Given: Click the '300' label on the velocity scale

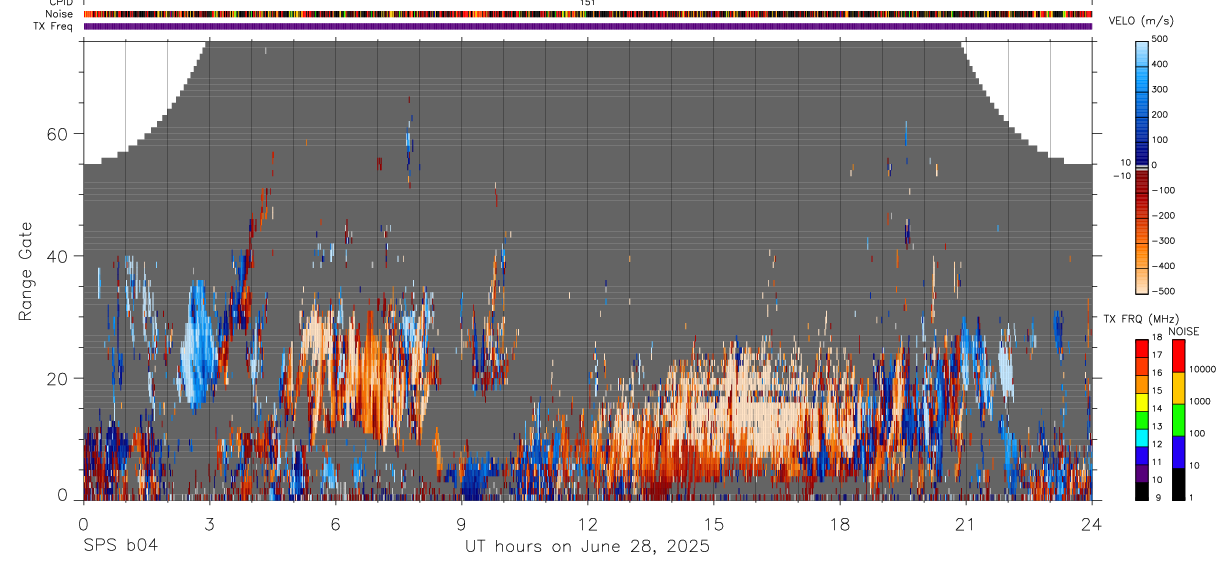Looking at the screenshot, I should click(x=1160, y=89).
